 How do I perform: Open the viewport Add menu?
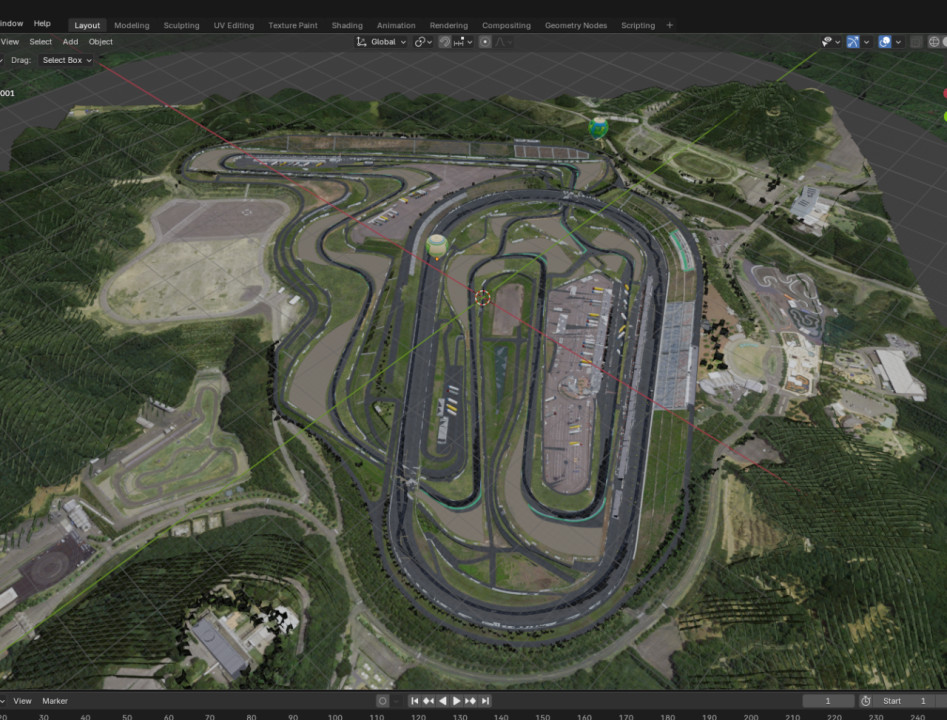pos(70,42)
